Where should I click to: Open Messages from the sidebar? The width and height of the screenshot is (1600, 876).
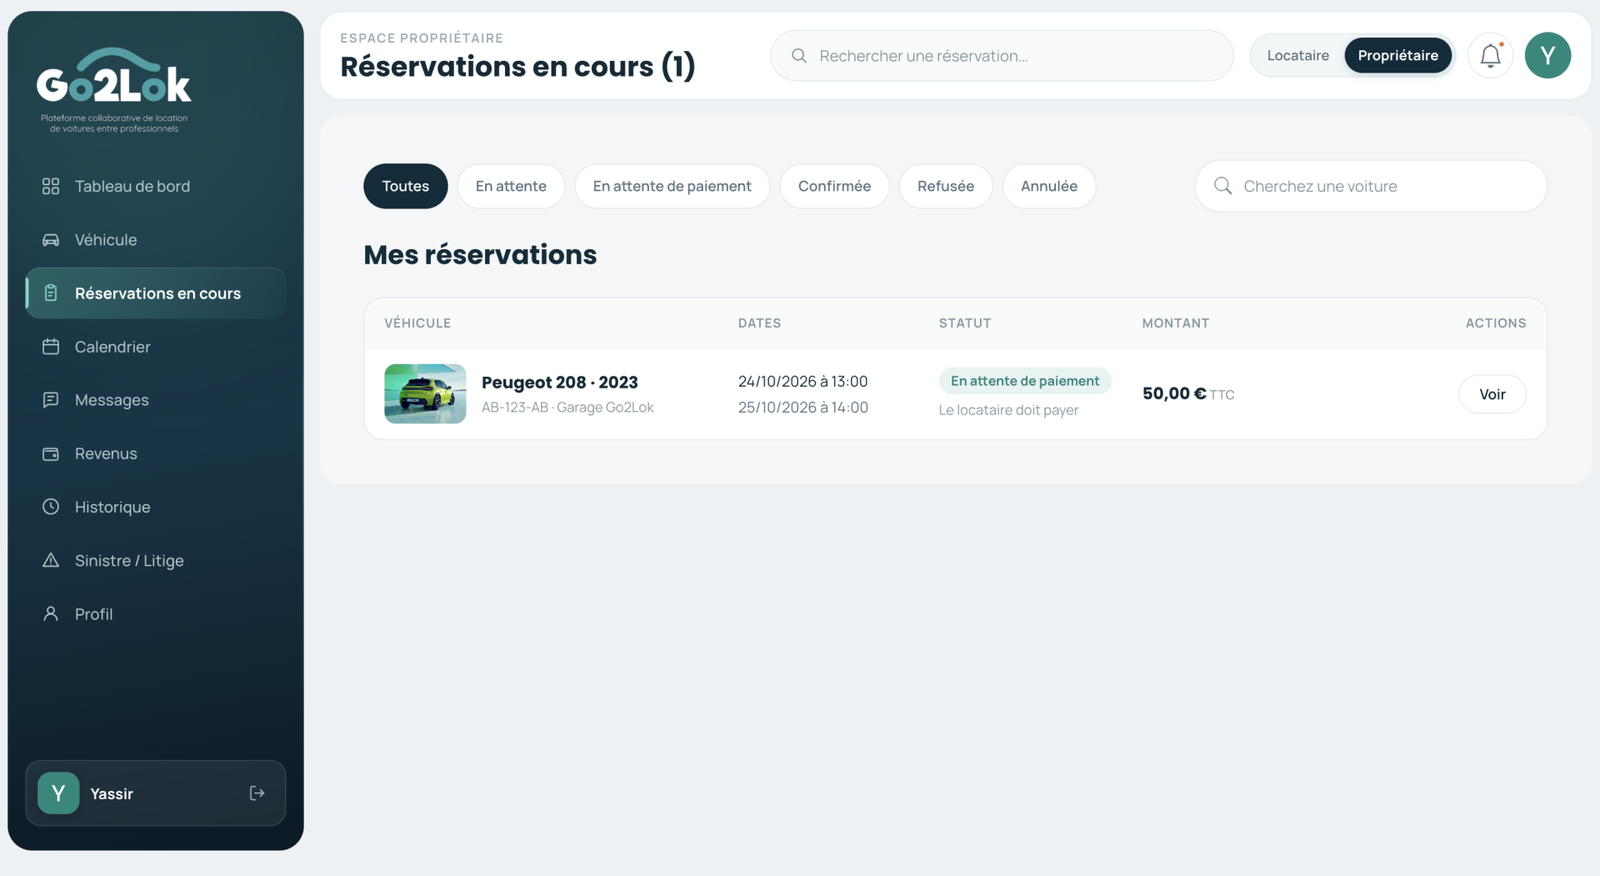(x=155, y=400)
